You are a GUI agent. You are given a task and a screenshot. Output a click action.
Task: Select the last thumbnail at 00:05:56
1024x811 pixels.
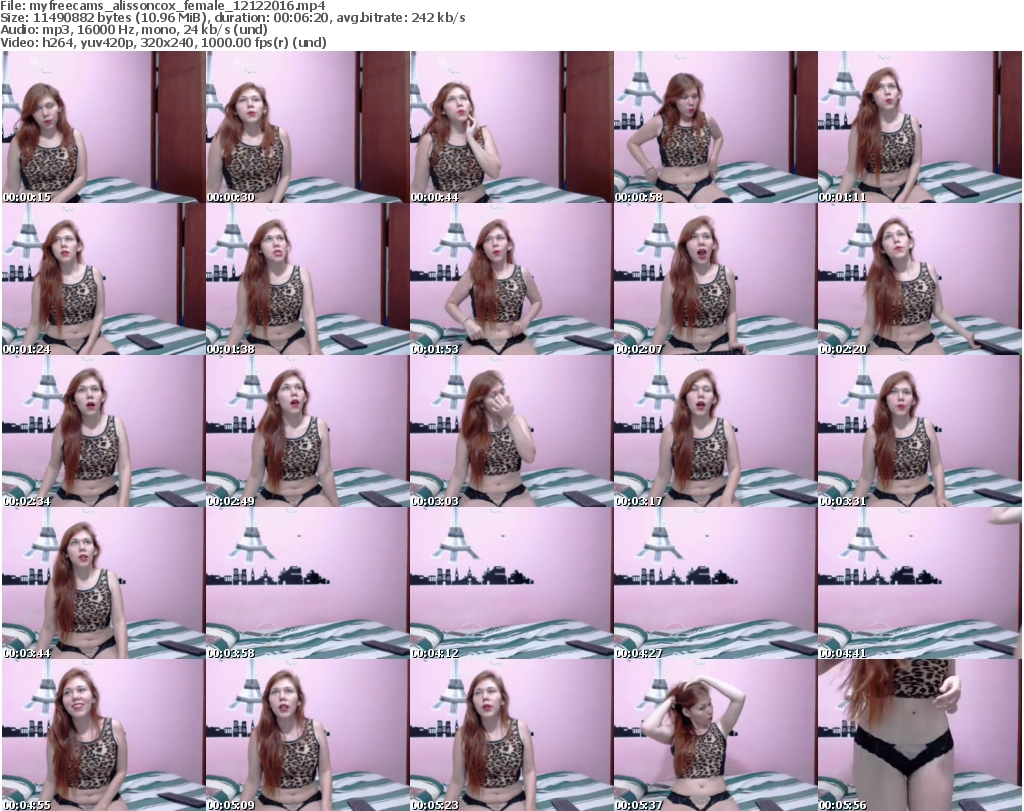[x=919, y=735]
